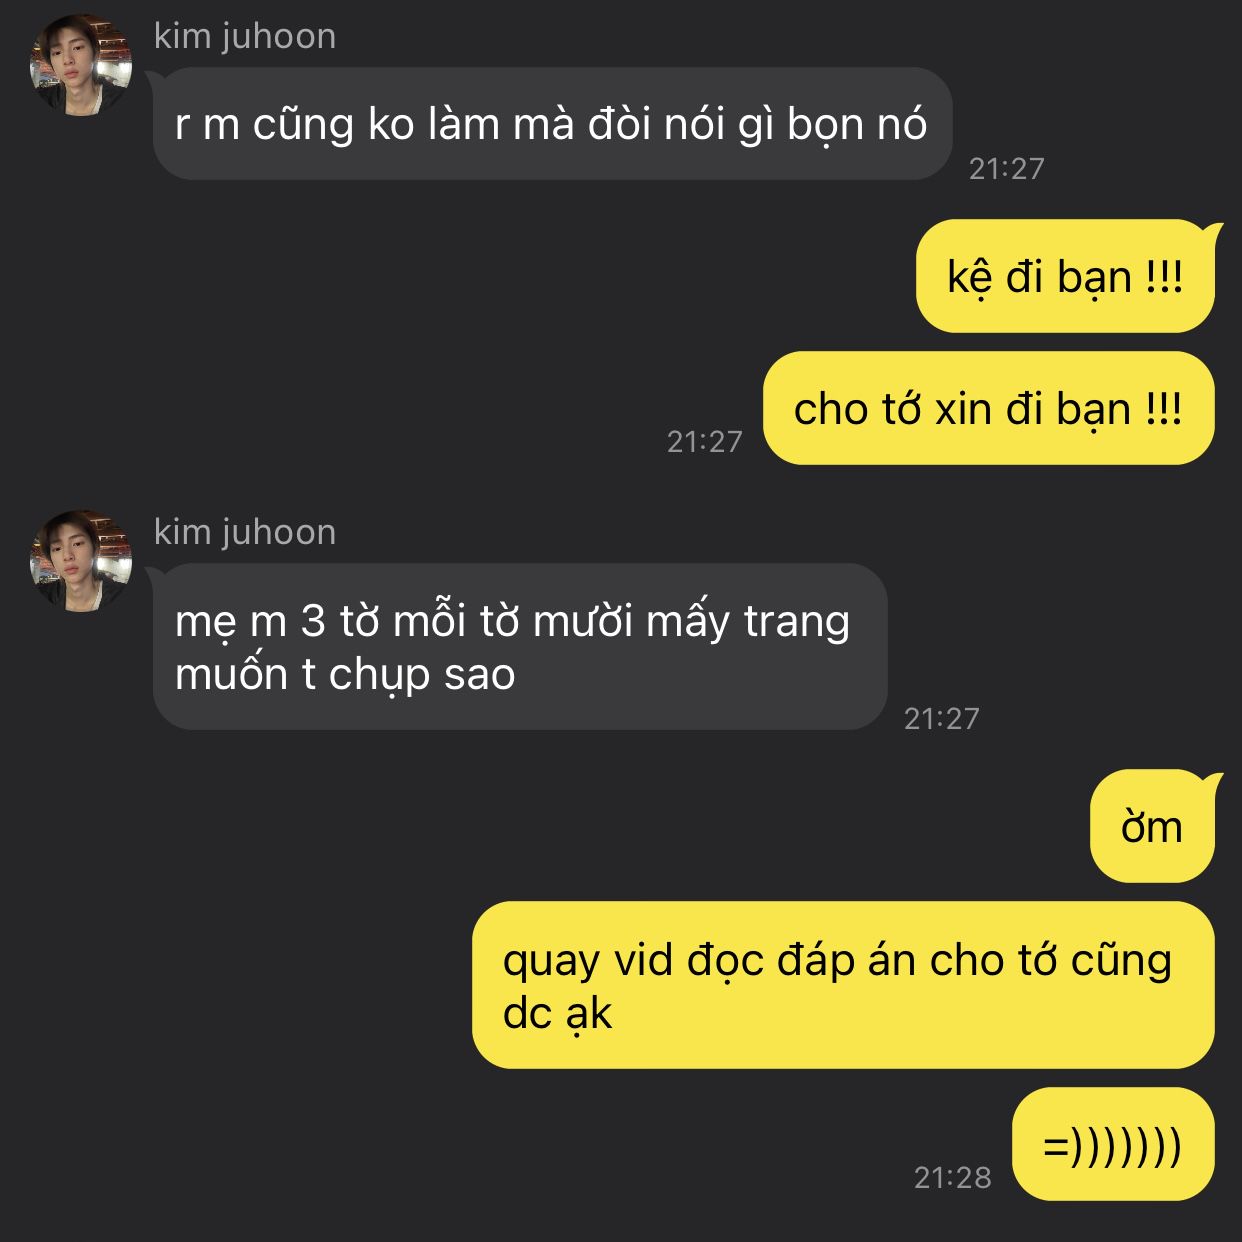1242x1242 pixels.
Task: Click the first 'kim juhoon' sender name
Action: (x=245, y=36)
